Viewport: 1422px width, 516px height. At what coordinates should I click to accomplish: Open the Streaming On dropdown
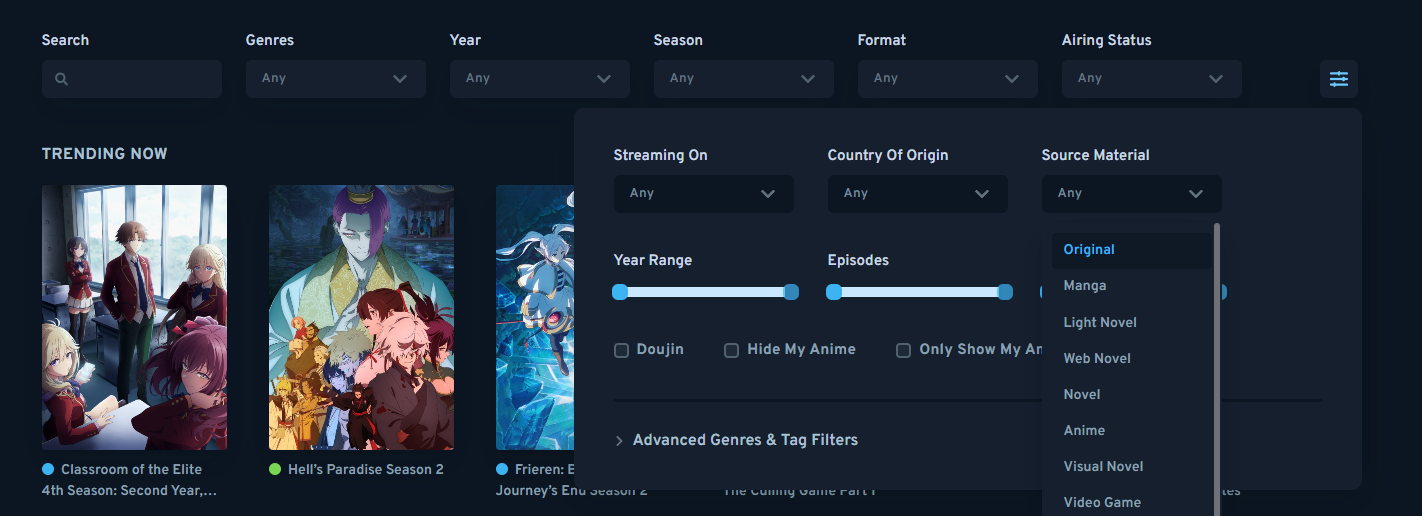click(704, 194)
